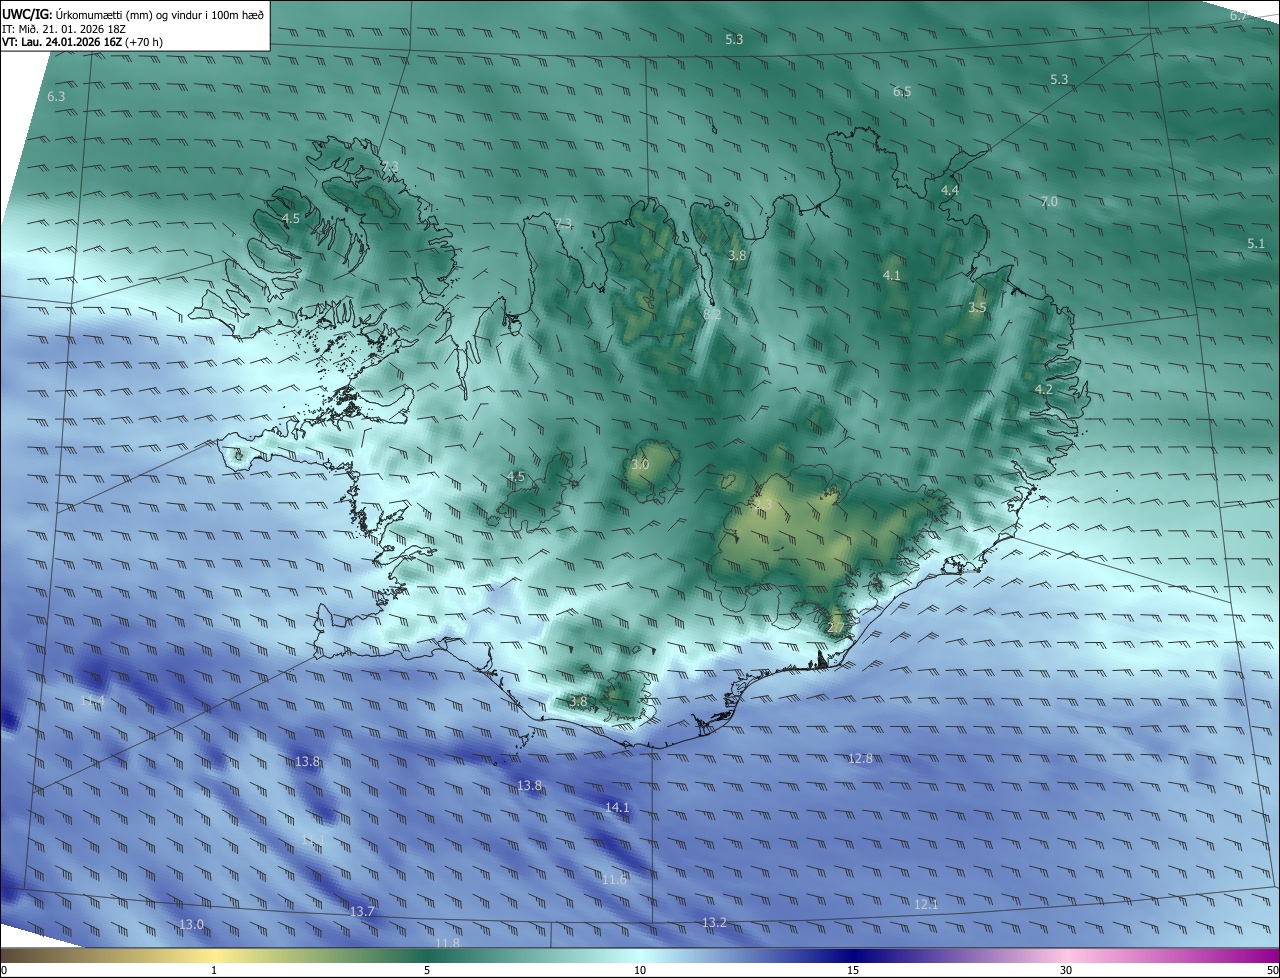Click the 4.2 value label
Viewport: 1280px width, 978px height.
tap(1043, 389)
